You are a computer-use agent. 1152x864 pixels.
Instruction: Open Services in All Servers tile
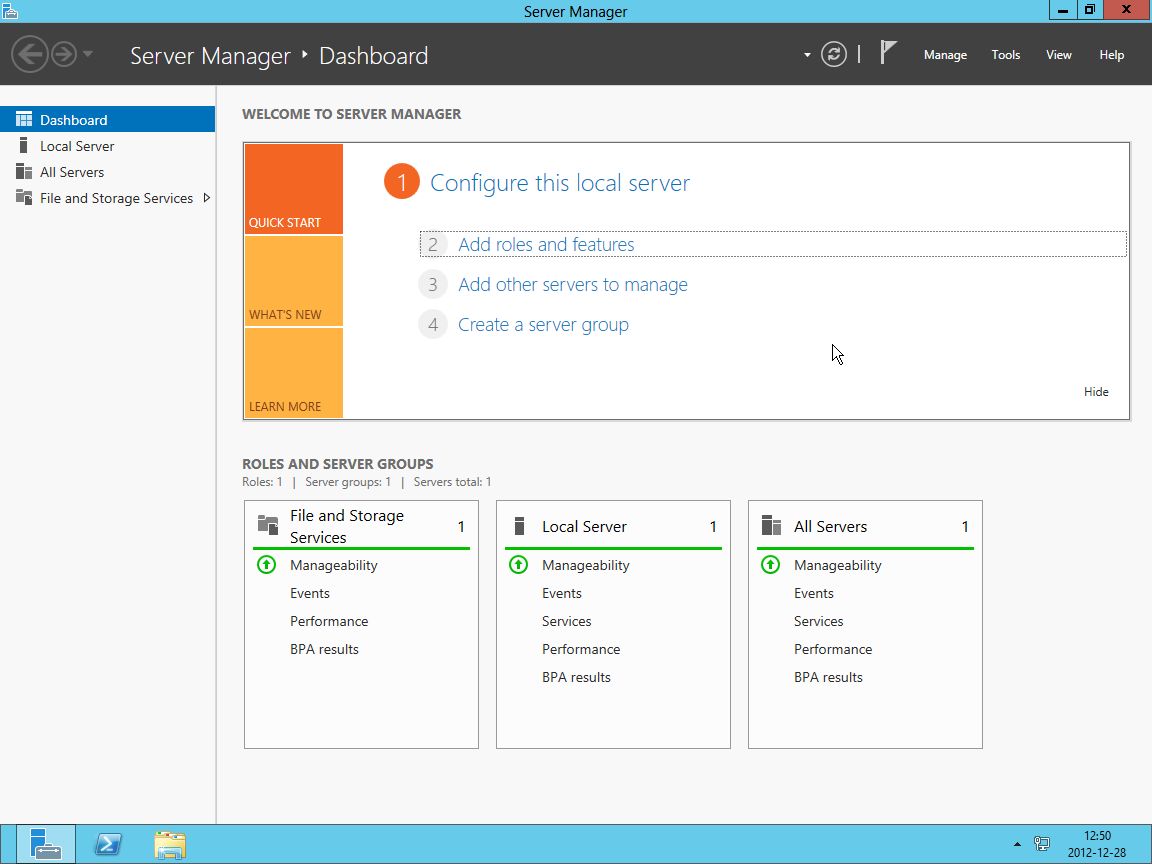(x=818, y=621)
